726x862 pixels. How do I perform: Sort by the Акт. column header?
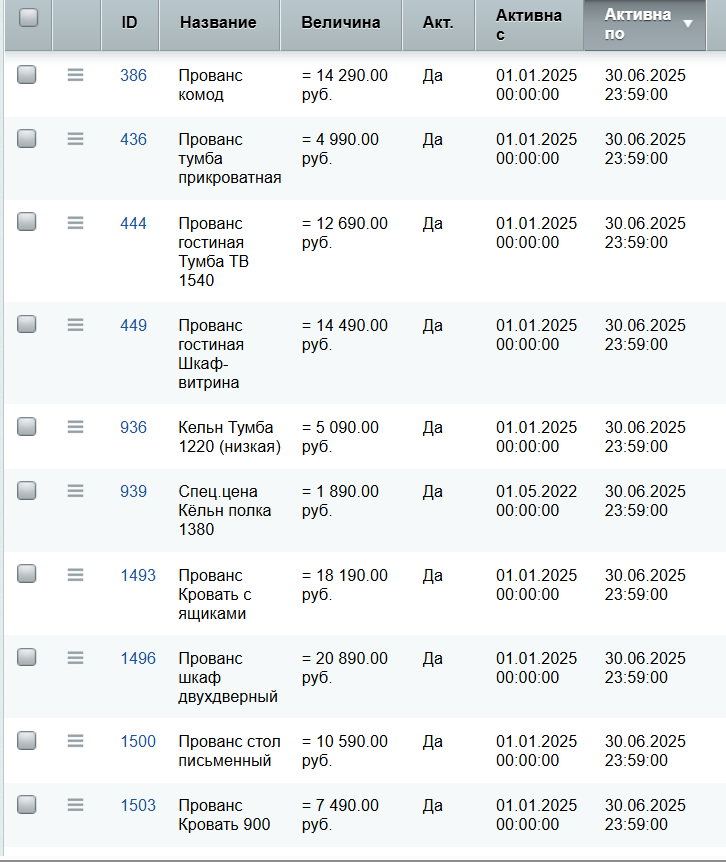pyautogui.click(x=438, y=23)
